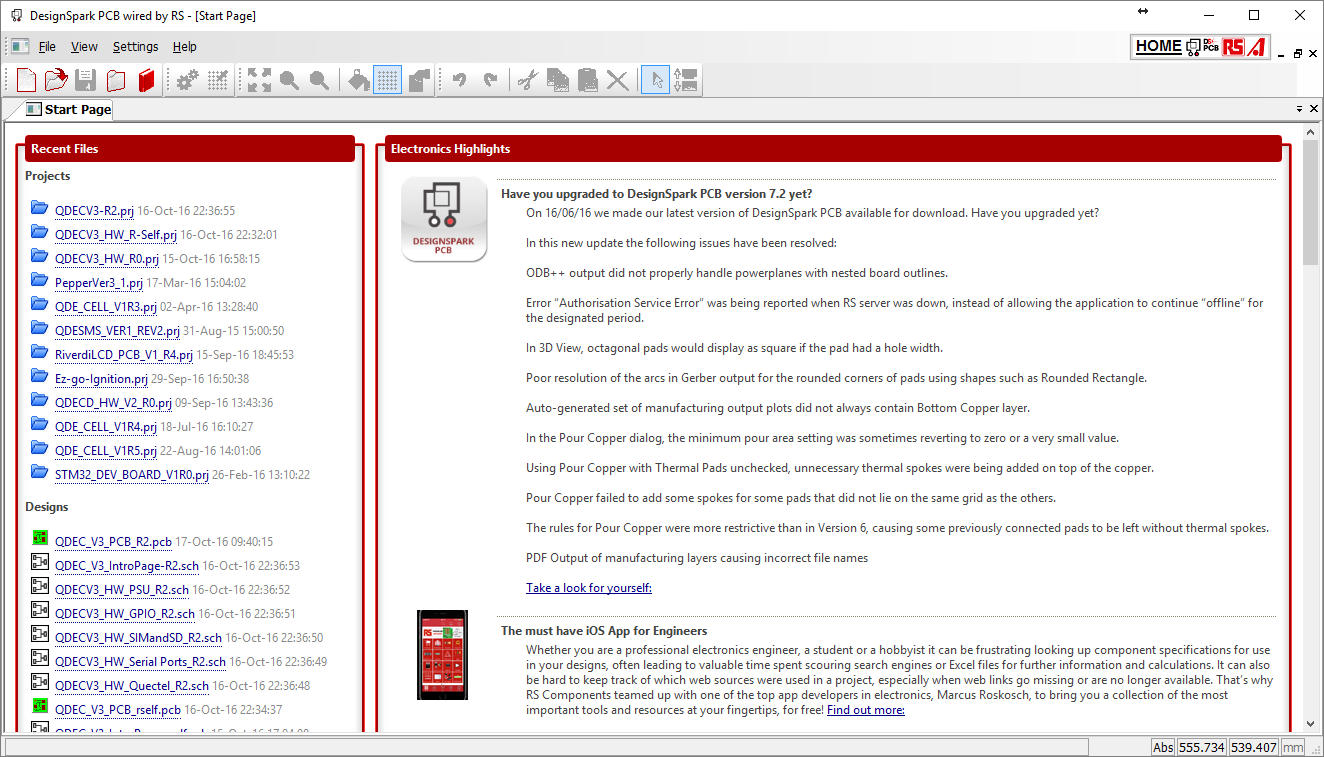The width and height of the screenshot is (1324, 757).
Task: Toggle Abs coordinate mode in status bar
Action: click(x=1163, y=747)
